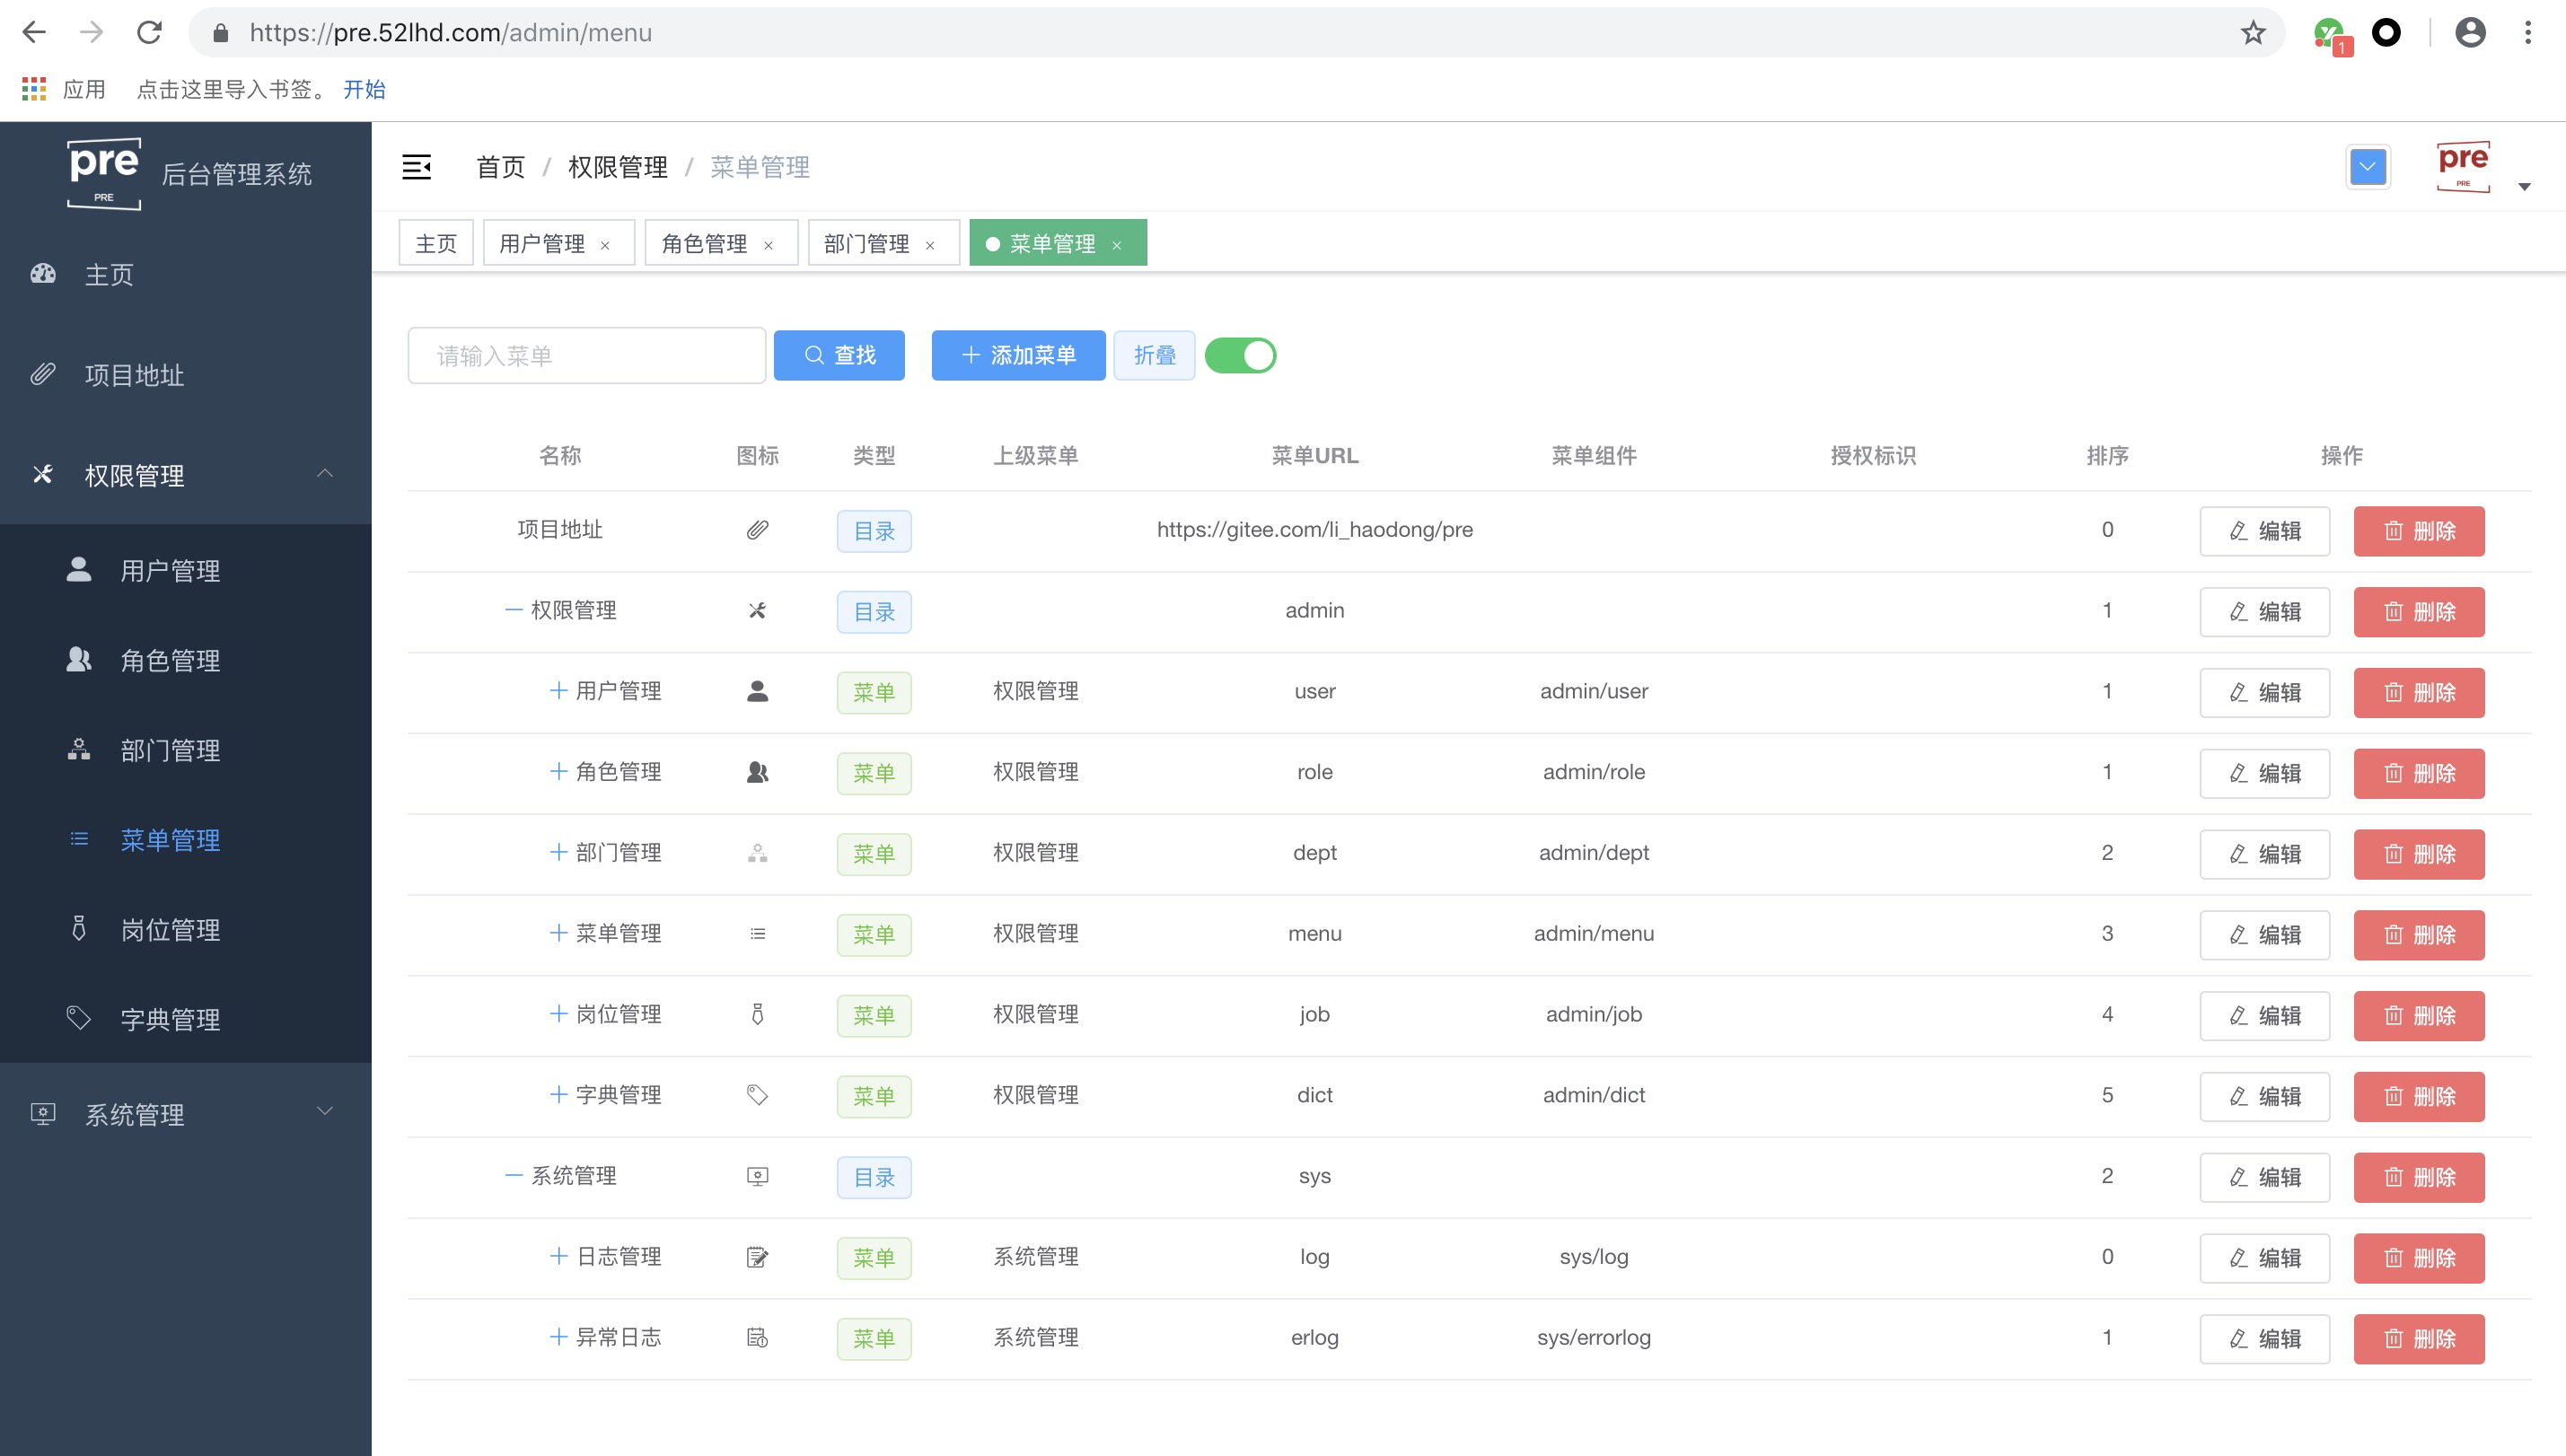Click the user icon next to 用户管理
The image size is (2566, 1456).
79,570
